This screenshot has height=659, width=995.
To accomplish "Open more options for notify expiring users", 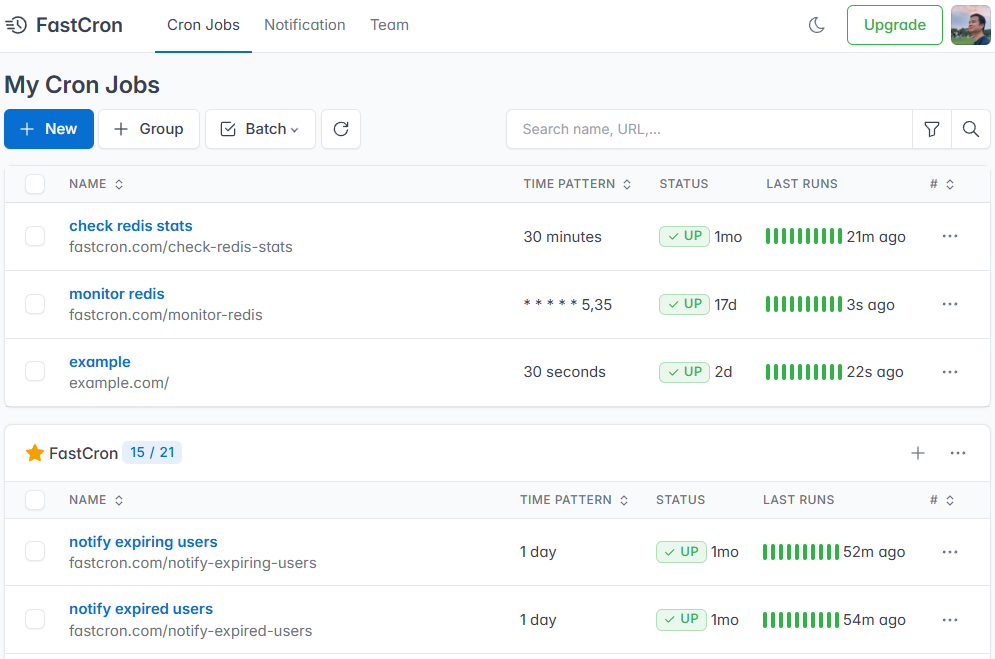I will point(949,552).
